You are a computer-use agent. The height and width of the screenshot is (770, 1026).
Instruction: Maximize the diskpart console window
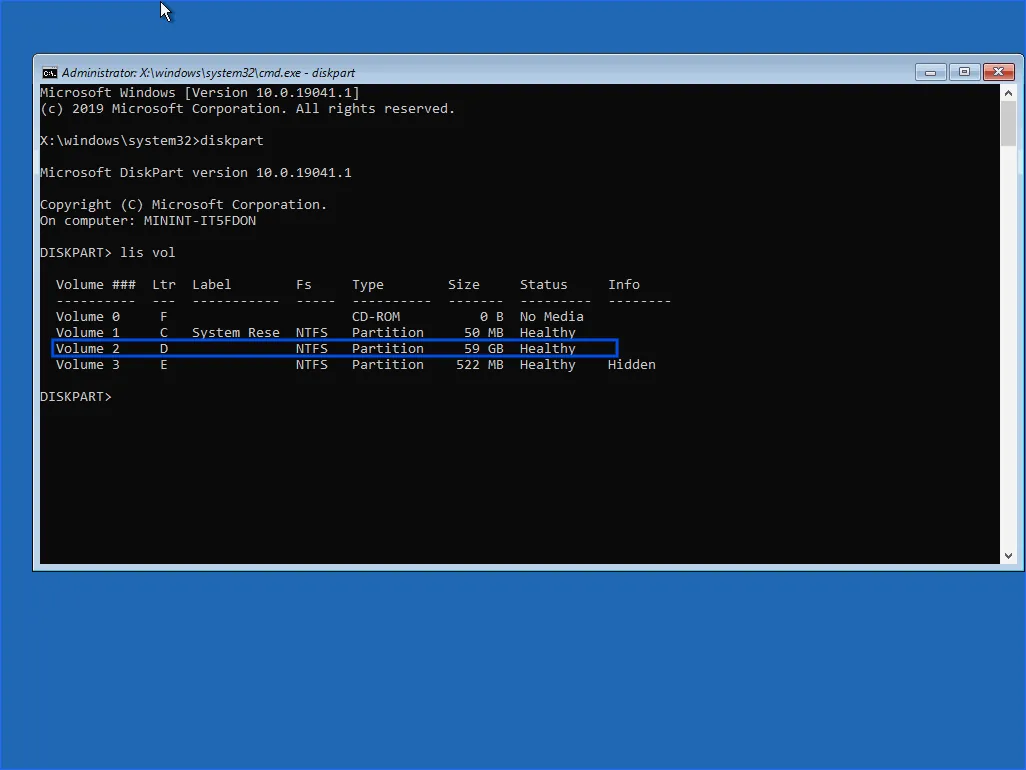tap(964, 72)
